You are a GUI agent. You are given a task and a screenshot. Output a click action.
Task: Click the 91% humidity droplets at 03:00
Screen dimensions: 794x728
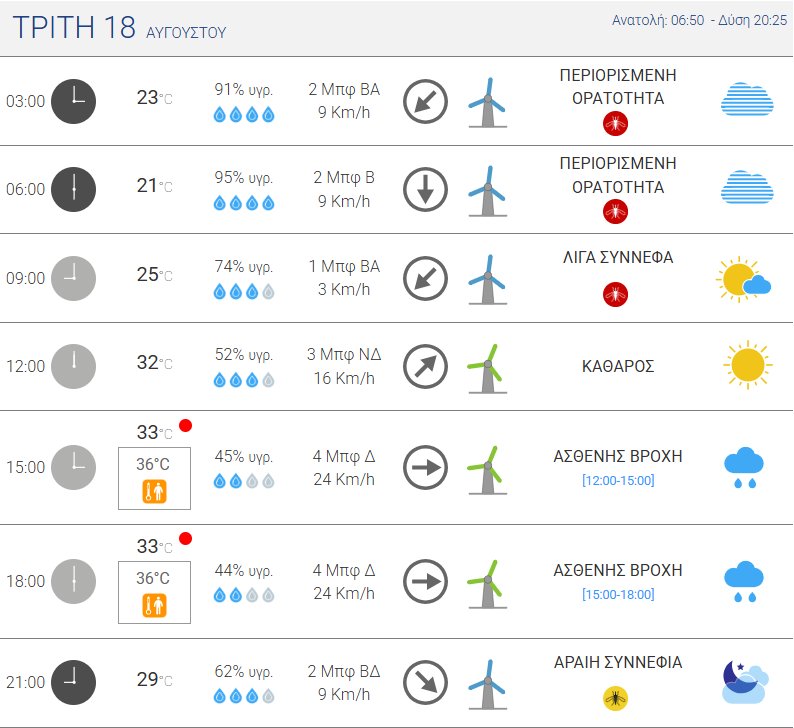(x=244, y=115)
